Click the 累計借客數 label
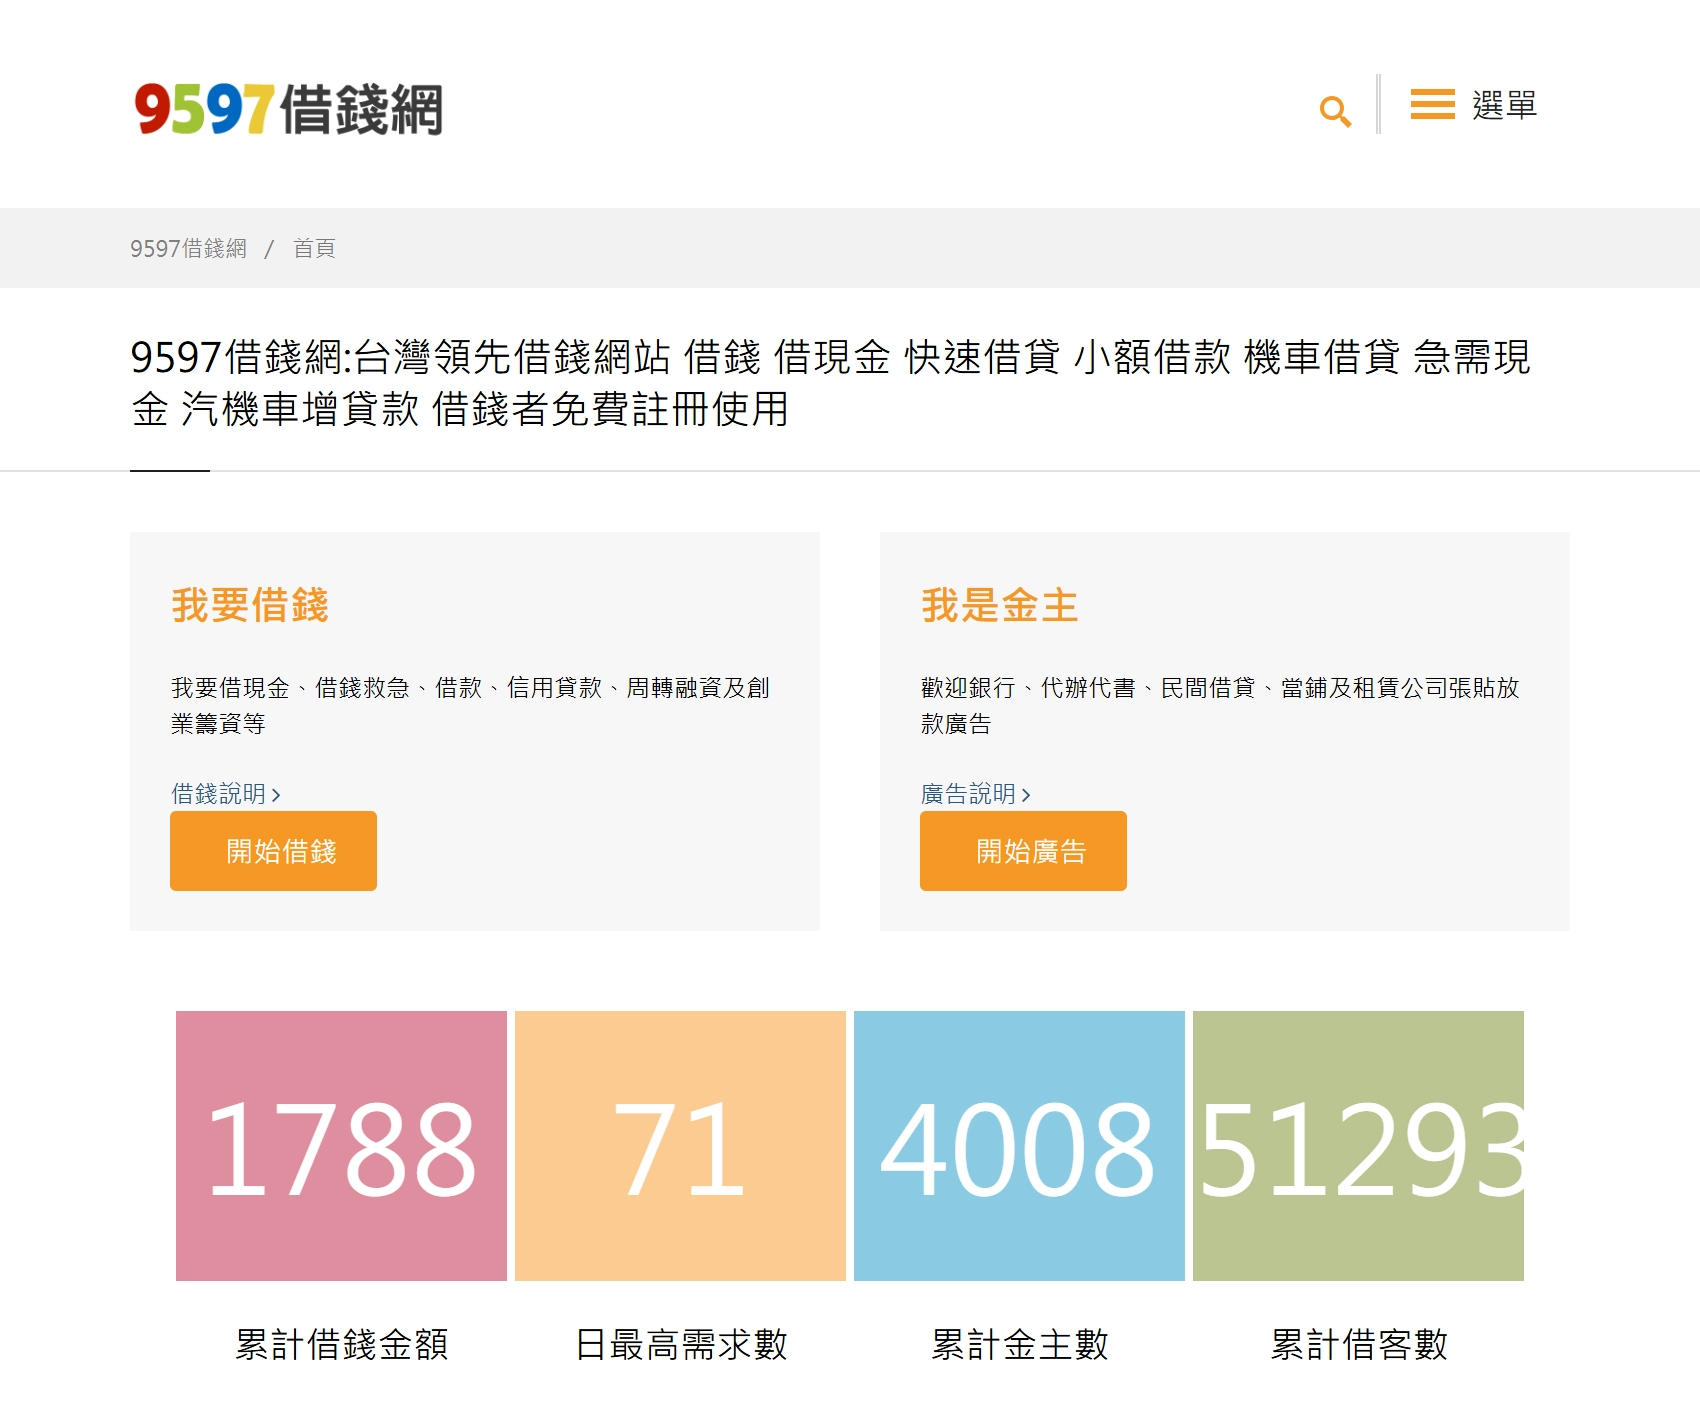This screenshot has width=1700, height=1408. click(1358, 1344)
